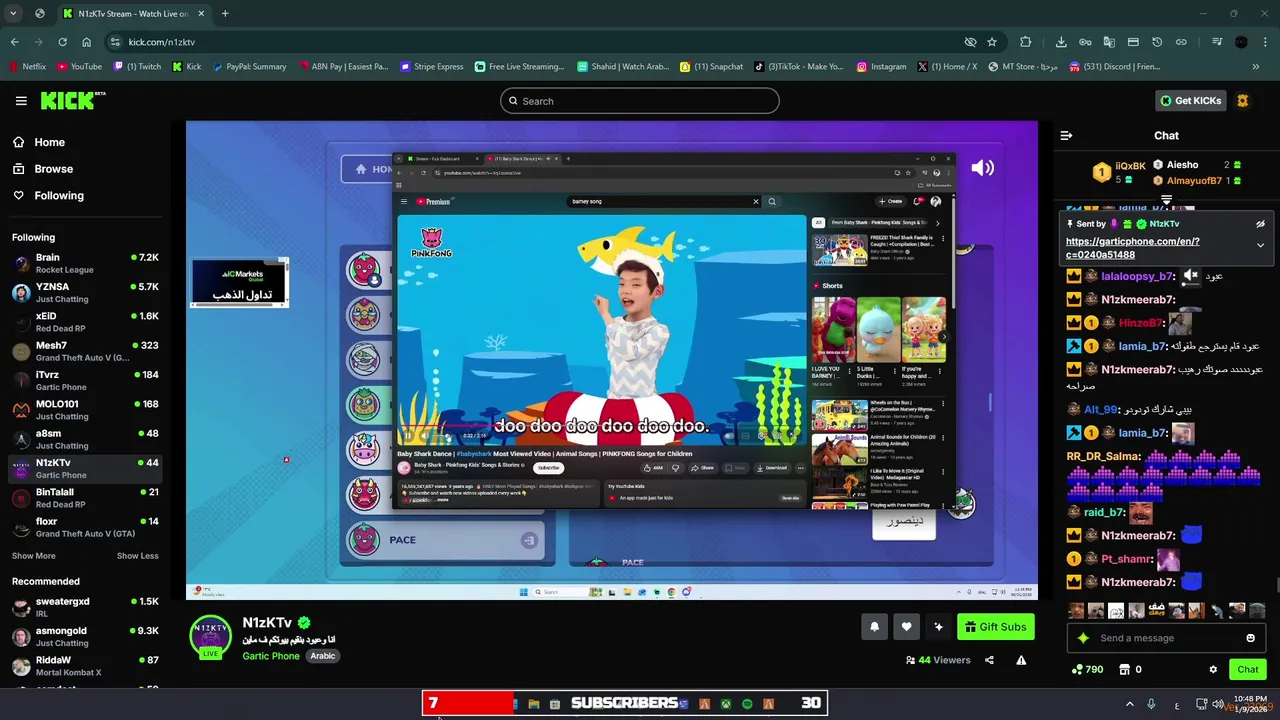The image size is (1280, 720).
Task: Go to browser home page icon
Action: pyautogui.click(x=86, y=42)
